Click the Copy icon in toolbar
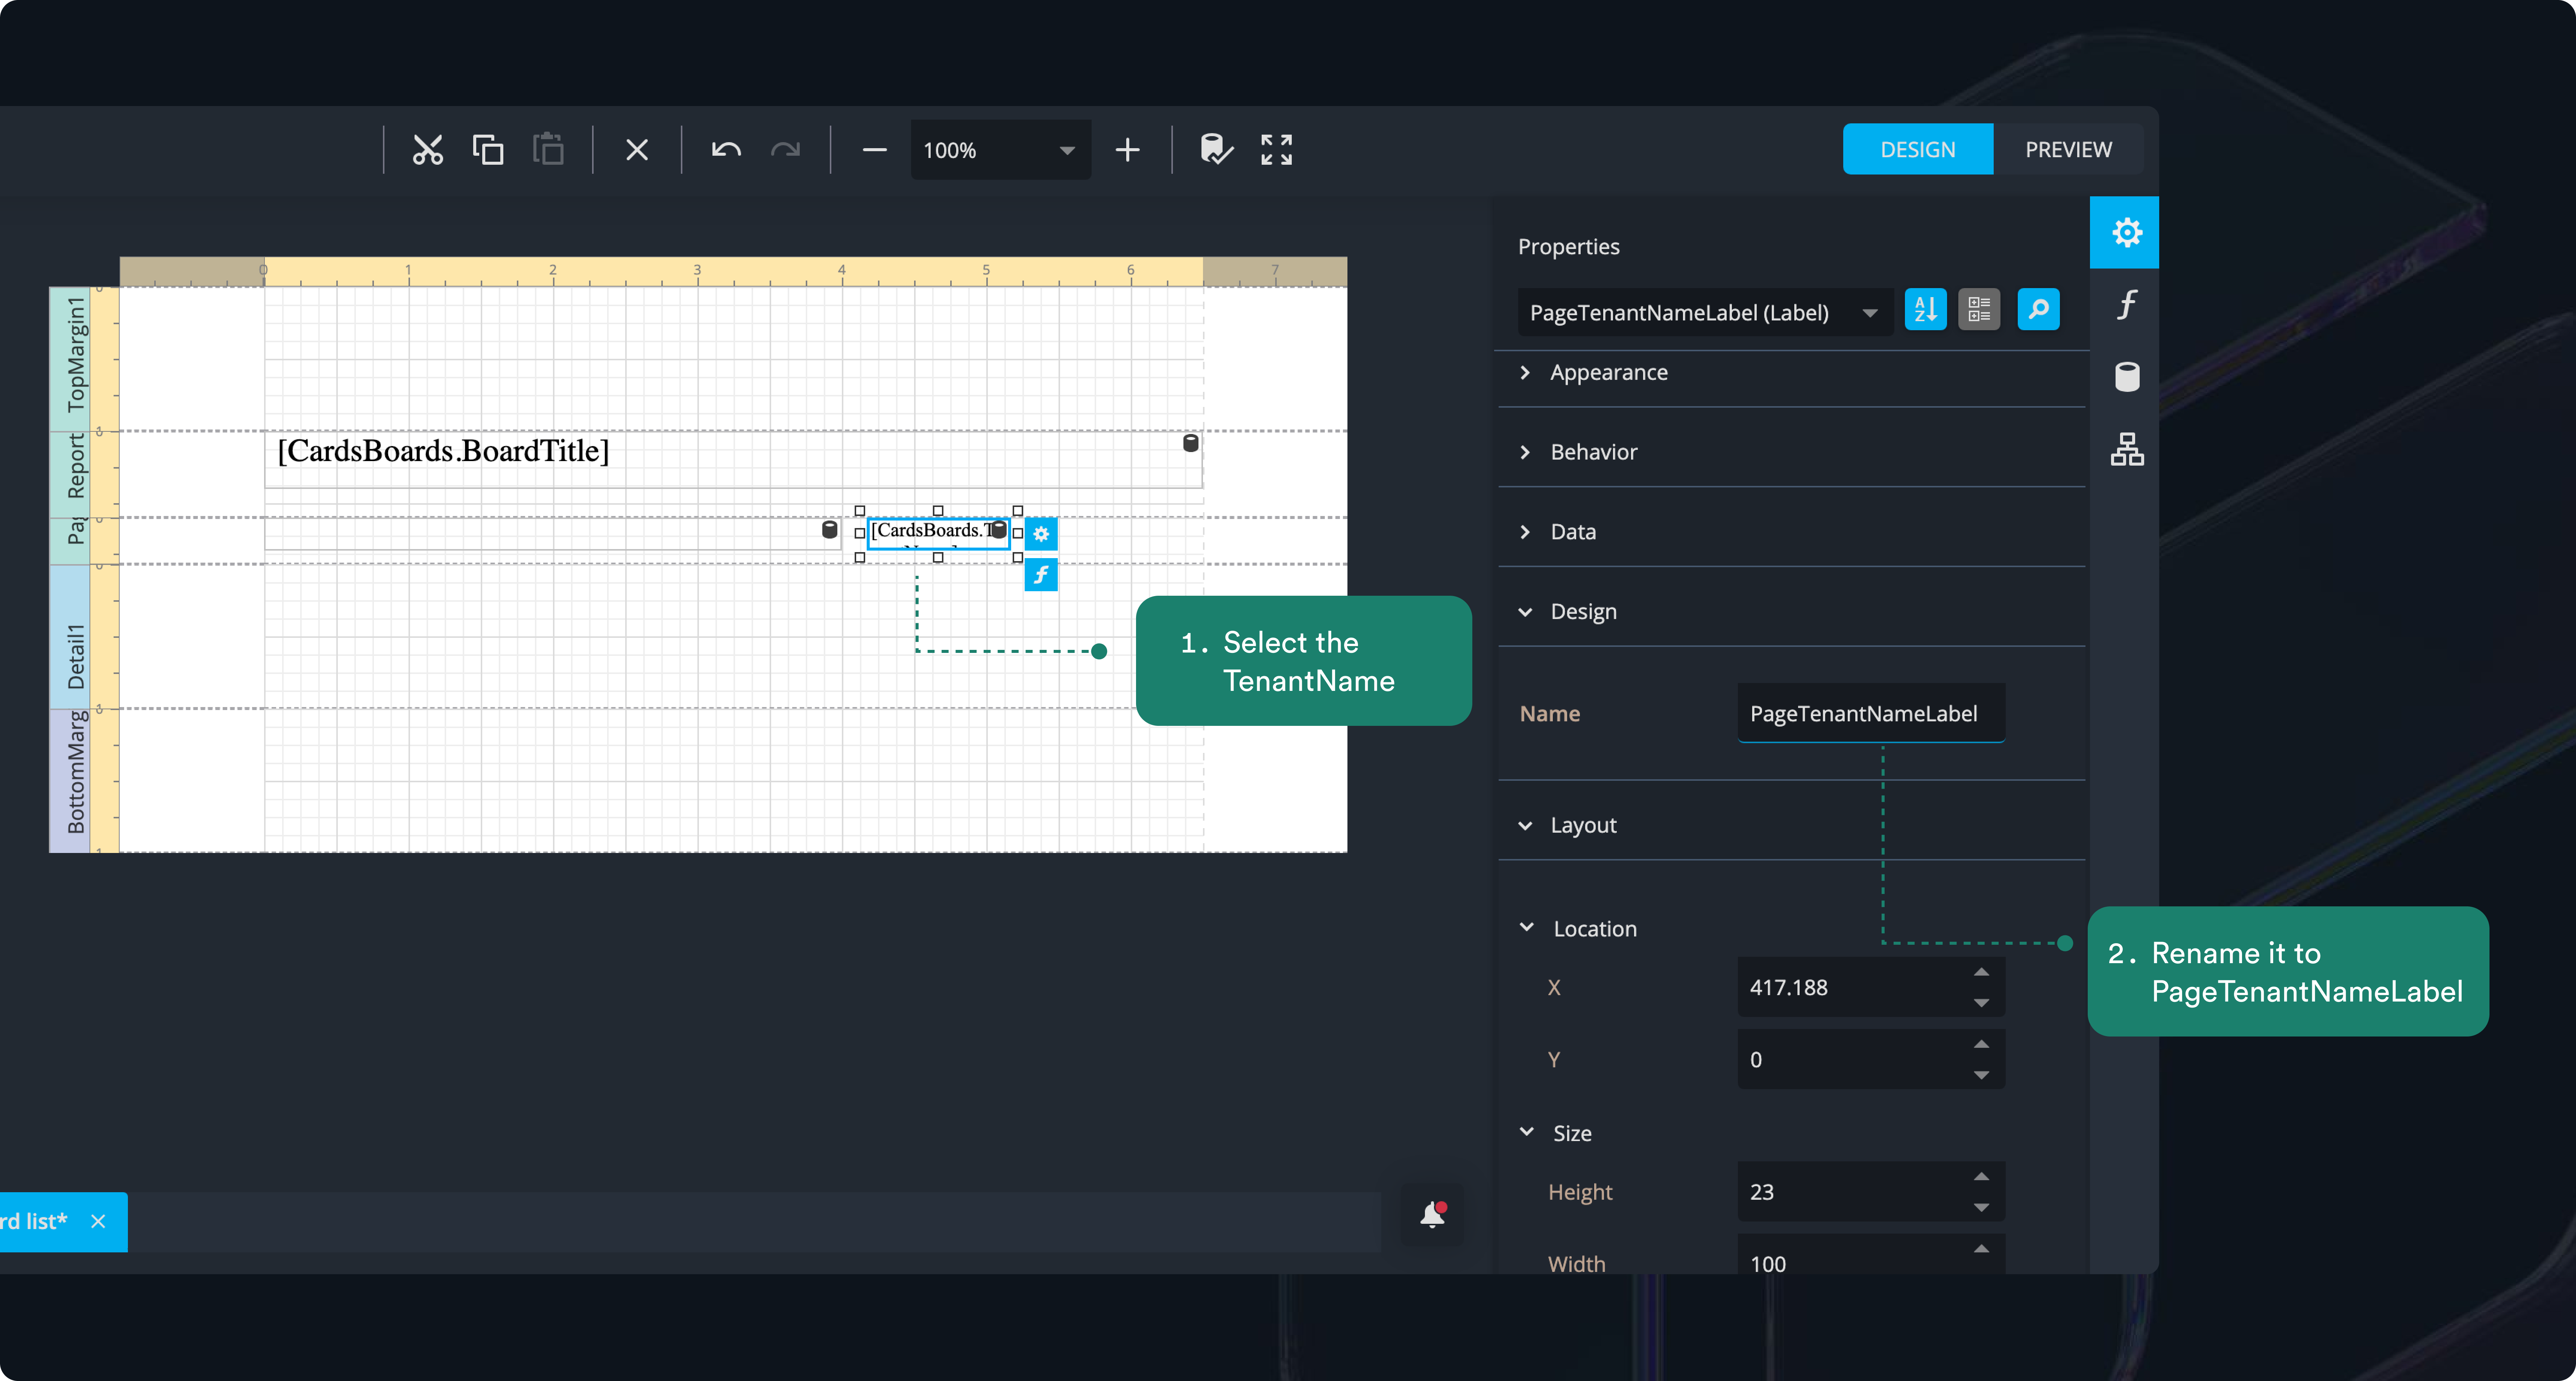 pos(488,150)
